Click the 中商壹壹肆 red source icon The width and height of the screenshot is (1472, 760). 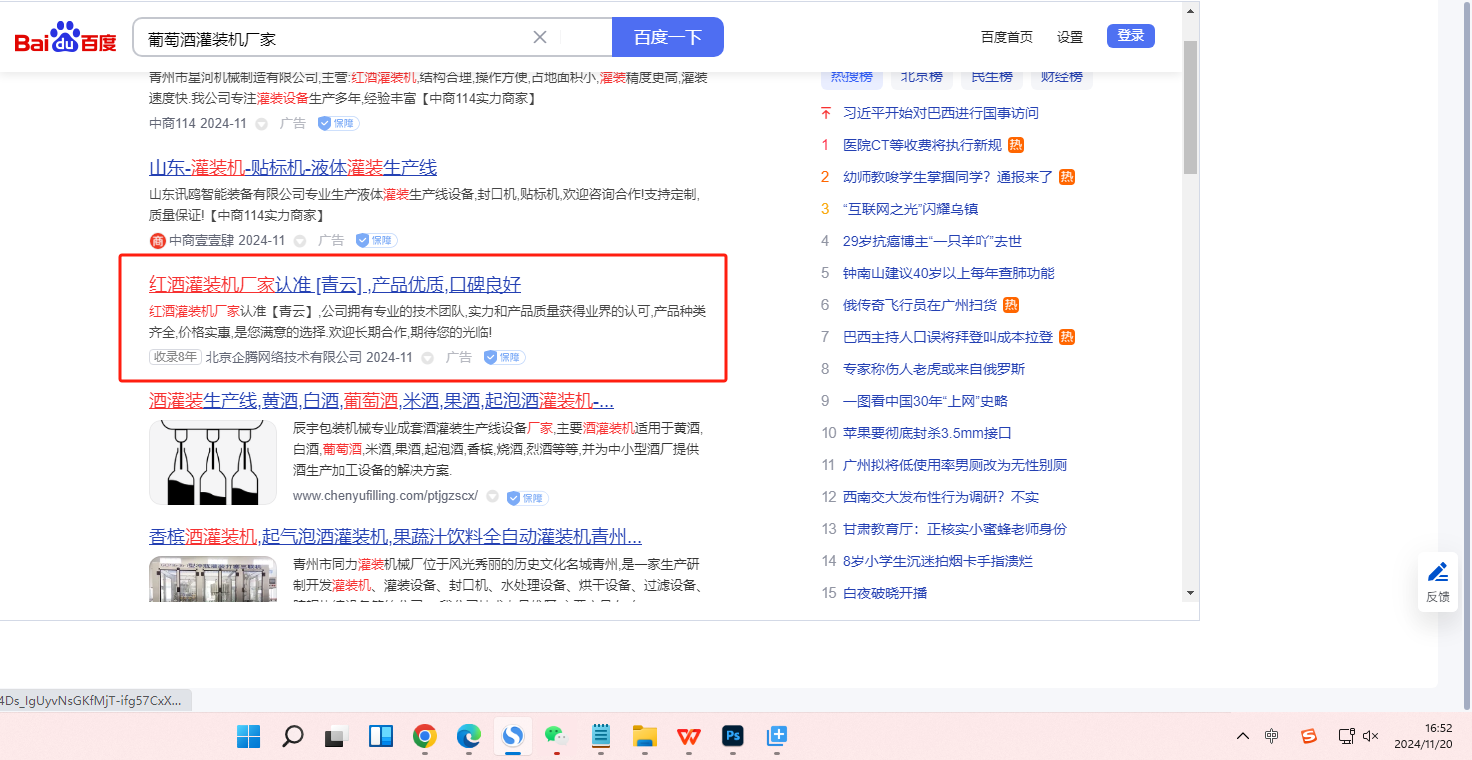click(157, 241)
